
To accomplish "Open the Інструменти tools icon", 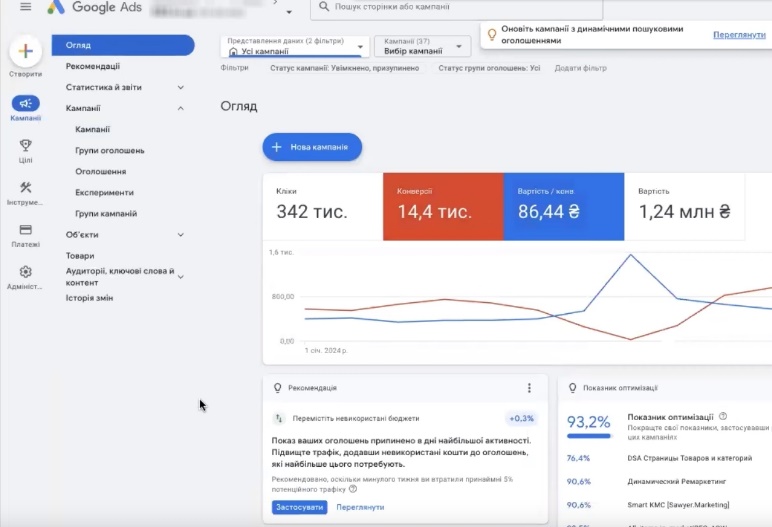I will 25,187.
